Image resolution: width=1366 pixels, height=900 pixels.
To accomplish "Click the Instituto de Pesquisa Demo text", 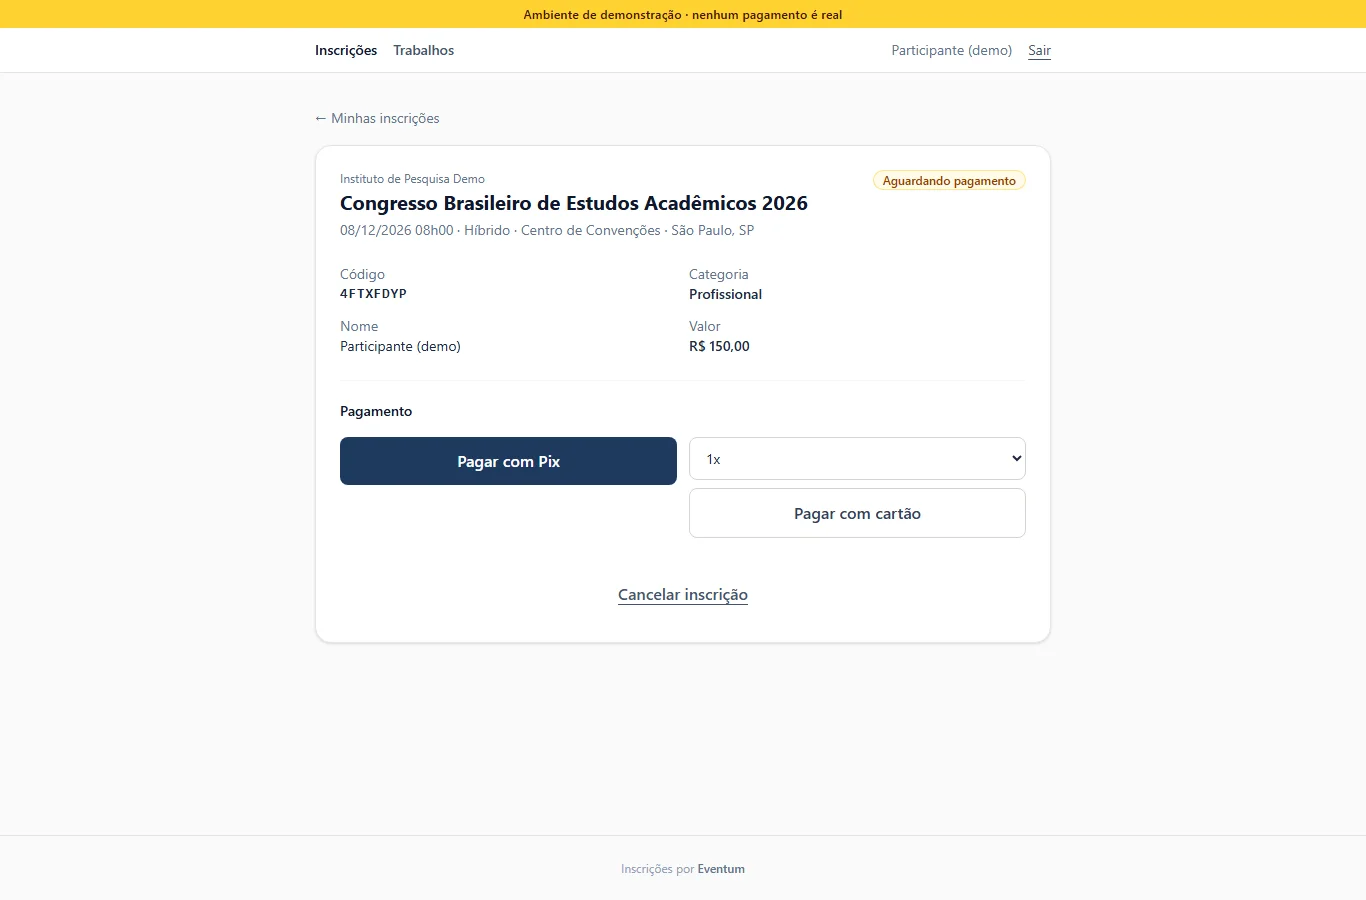I will [412, 179].
